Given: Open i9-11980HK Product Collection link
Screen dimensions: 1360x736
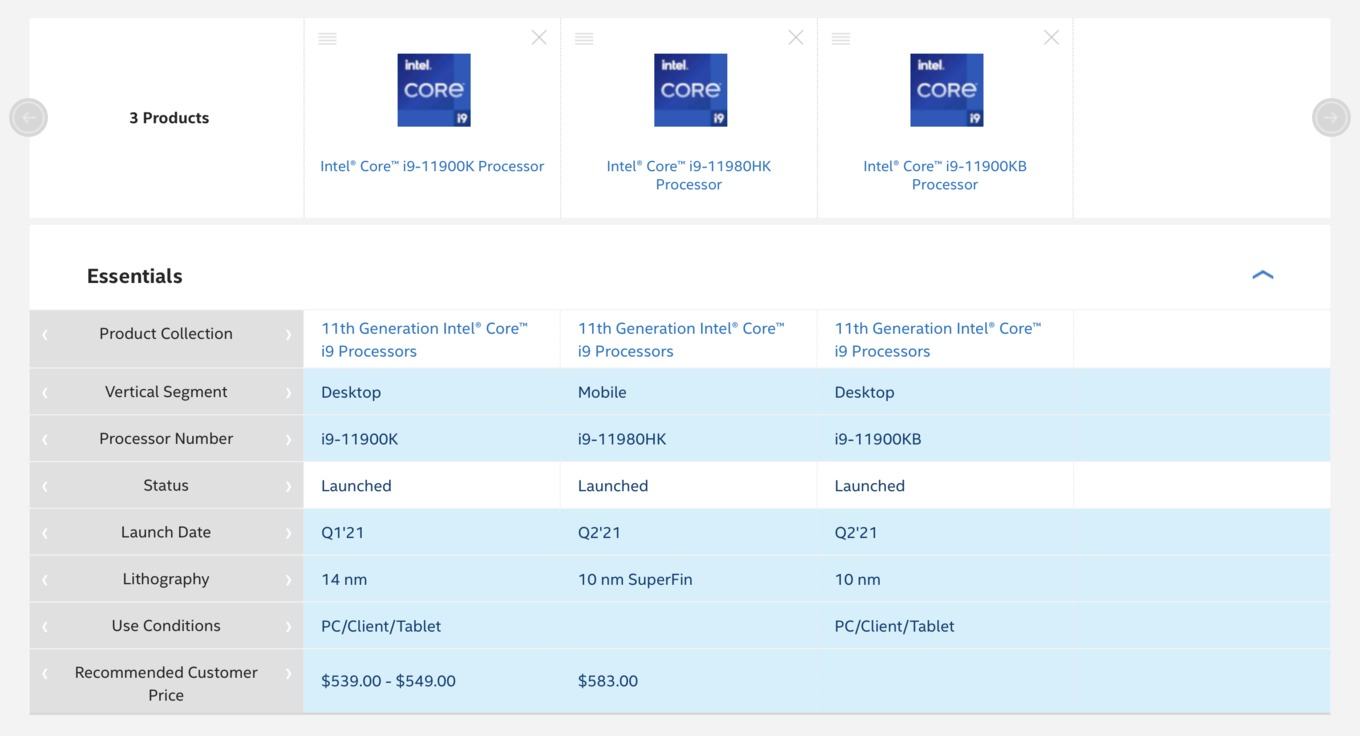Looking at the screenshot, I should (681, 340).
